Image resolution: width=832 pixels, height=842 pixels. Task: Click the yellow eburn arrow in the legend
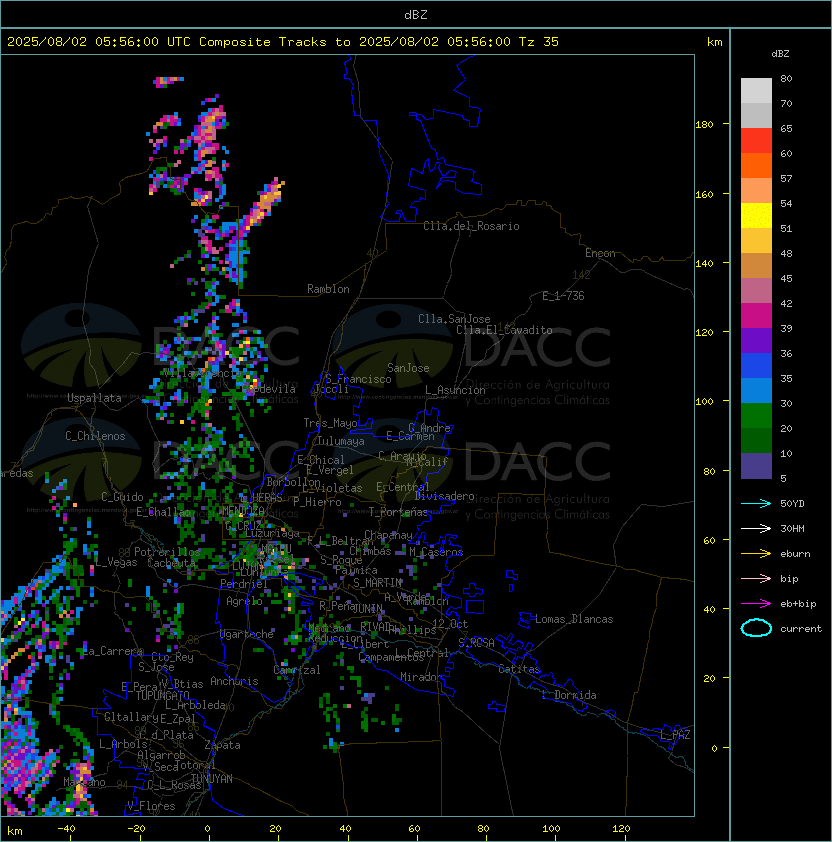click(756, 554)
